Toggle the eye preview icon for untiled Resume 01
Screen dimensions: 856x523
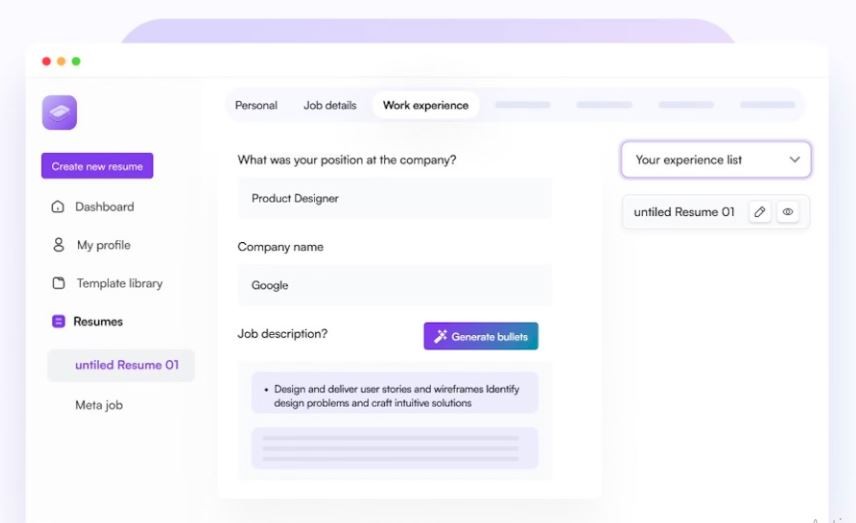788,212
